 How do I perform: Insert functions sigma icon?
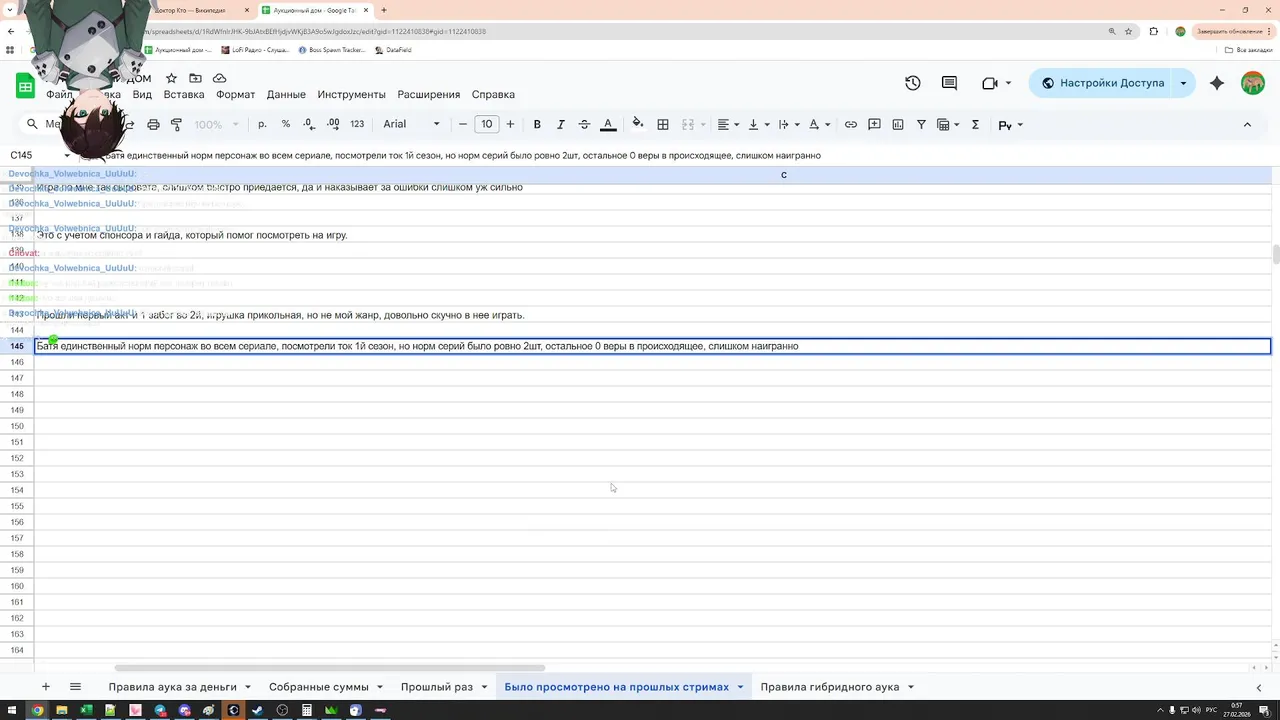coord(975,124)
